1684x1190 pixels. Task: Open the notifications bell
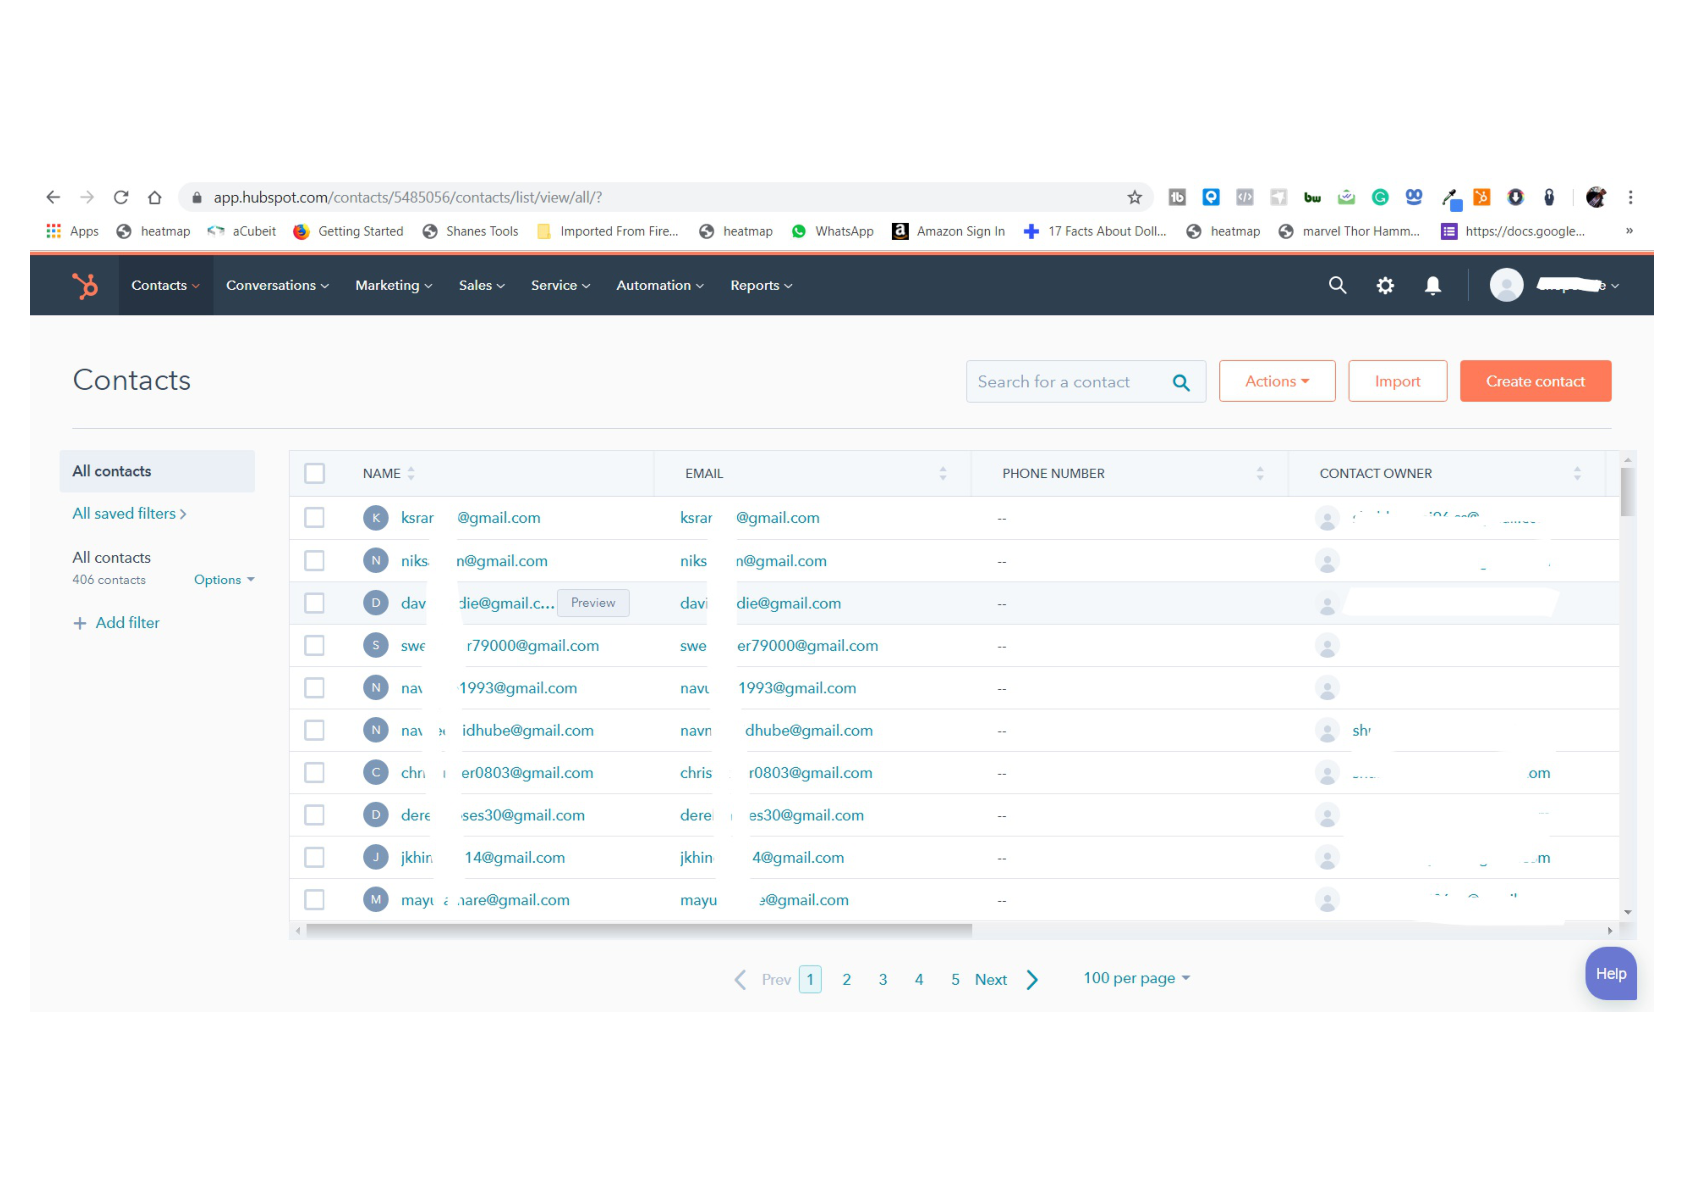tap(1432, 285)
